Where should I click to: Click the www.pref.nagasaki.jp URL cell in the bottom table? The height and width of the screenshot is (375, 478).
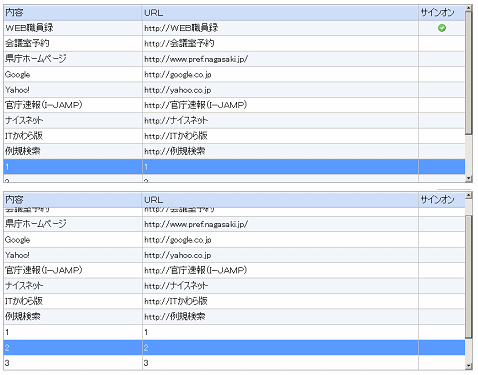pyautogui.click(x=280, y=224)
